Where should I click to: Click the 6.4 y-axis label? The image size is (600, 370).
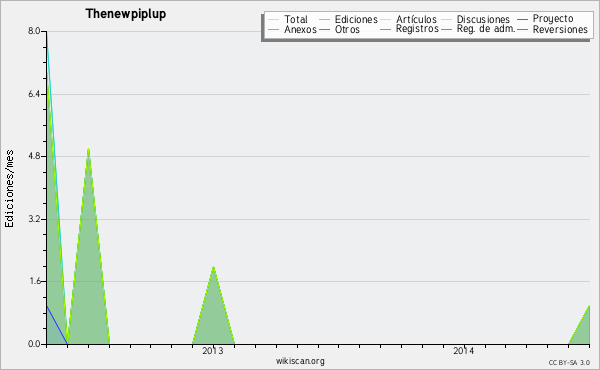(34, 94)
